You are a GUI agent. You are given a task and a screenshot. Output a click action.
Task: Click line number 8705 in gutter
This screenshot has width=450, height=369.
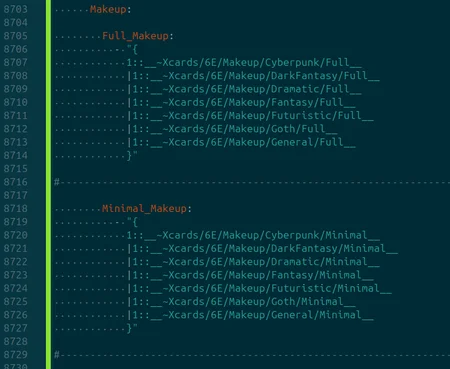click(15, 36)
